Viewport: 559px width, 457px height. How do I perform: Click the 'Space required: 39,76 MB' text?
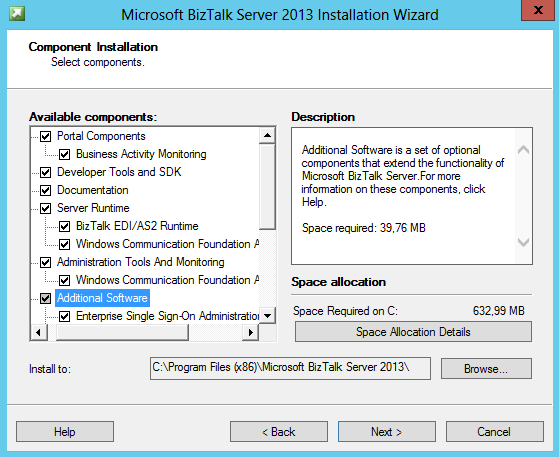pyautogui.click(x=364, y=228)
